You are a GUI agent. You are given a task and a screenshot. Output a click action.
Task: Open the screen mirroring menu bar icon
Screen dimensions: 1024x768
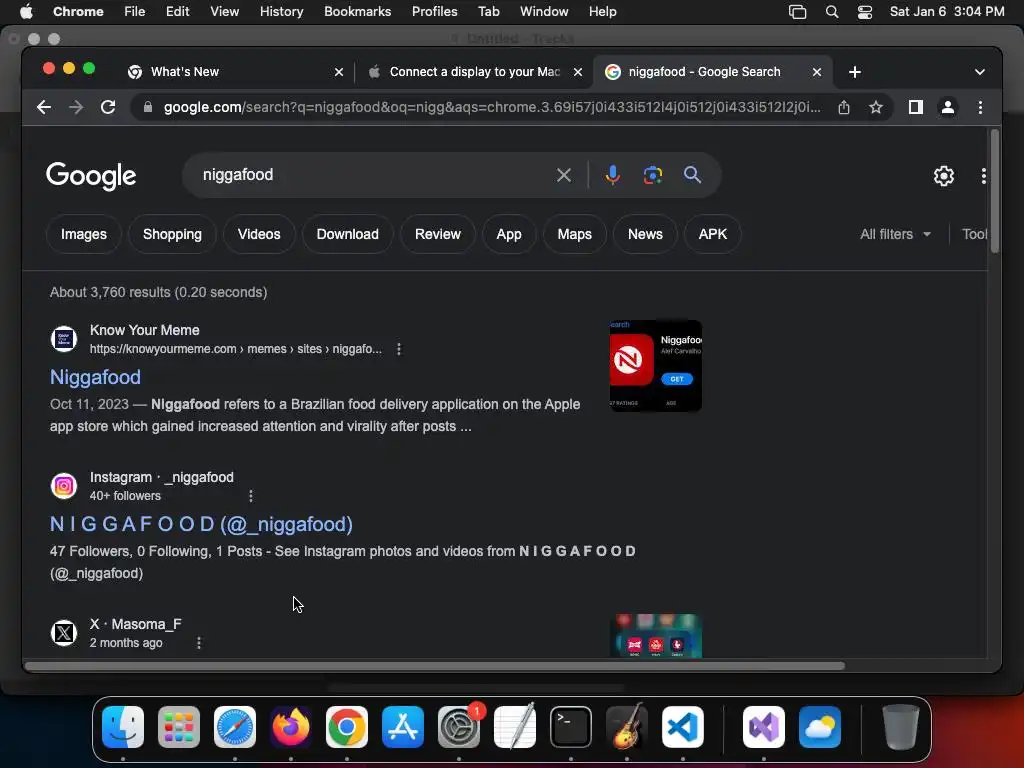[x=797, y=12]
